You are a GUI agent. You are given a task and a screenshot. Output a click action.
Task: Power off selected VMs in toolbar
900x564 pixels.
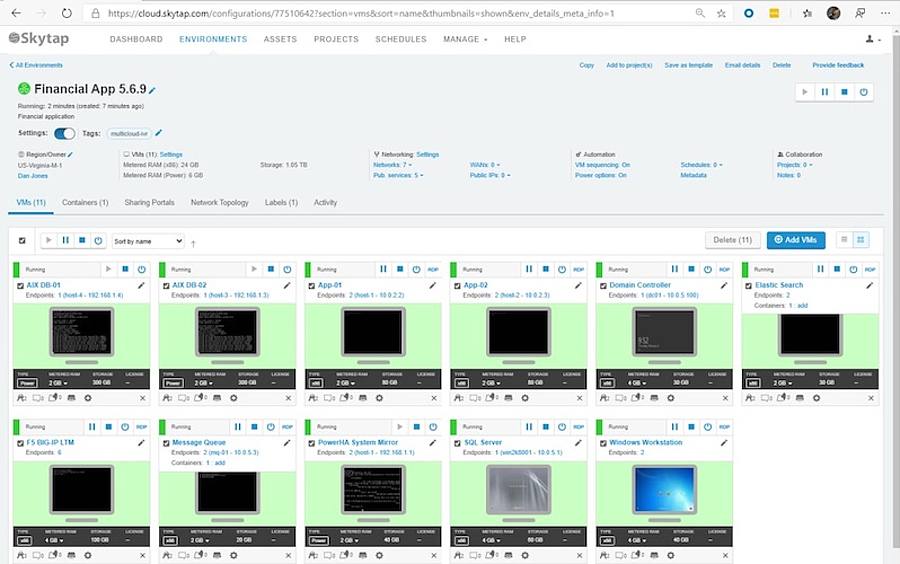[98, 240]
